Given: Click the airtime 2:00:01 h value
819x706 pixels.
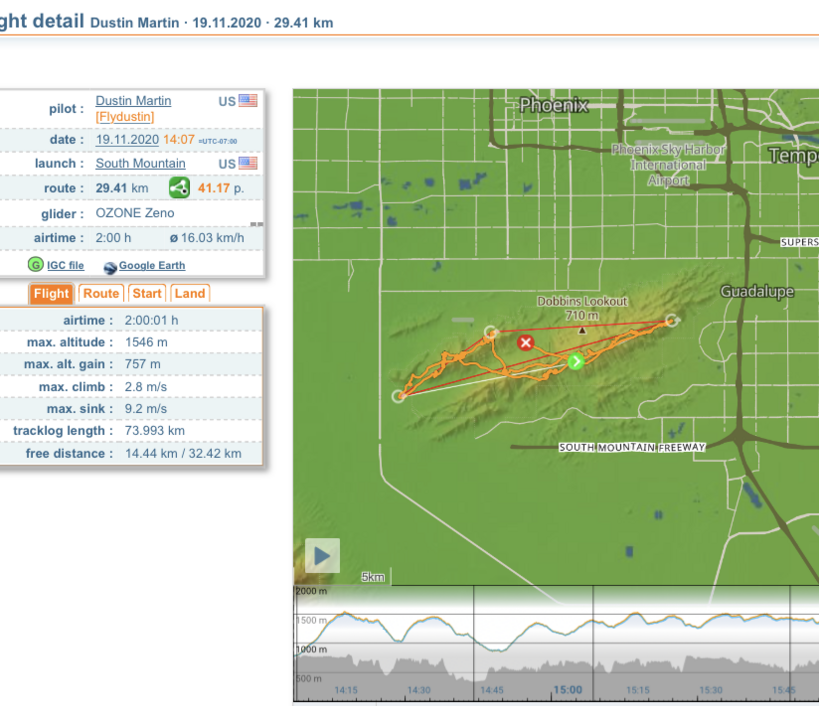Looking at the screenshot, I should click(151, 320).
